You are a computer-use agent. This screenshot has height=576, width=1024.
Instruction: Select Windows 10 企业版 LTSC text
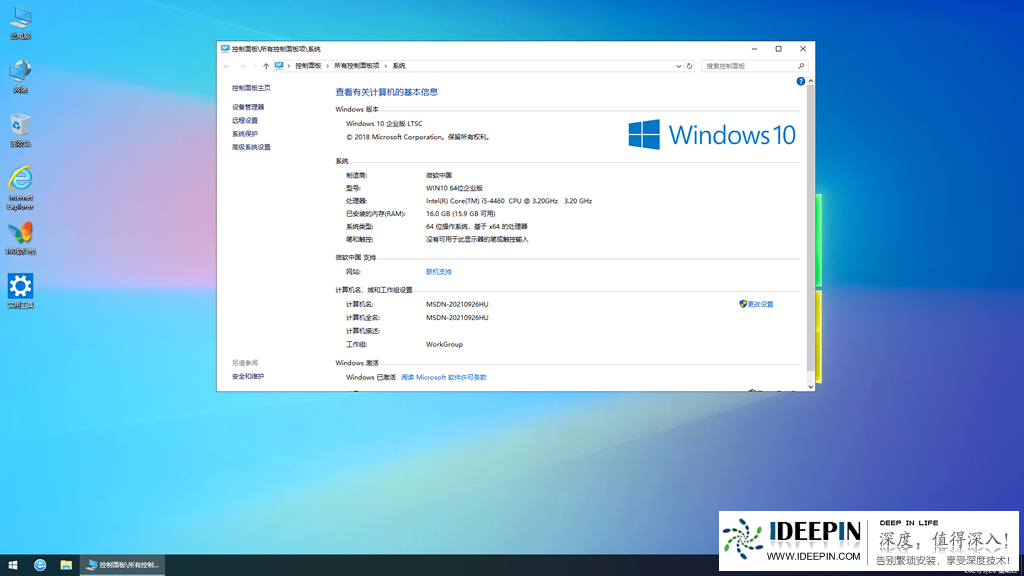[x=384, y=123]
